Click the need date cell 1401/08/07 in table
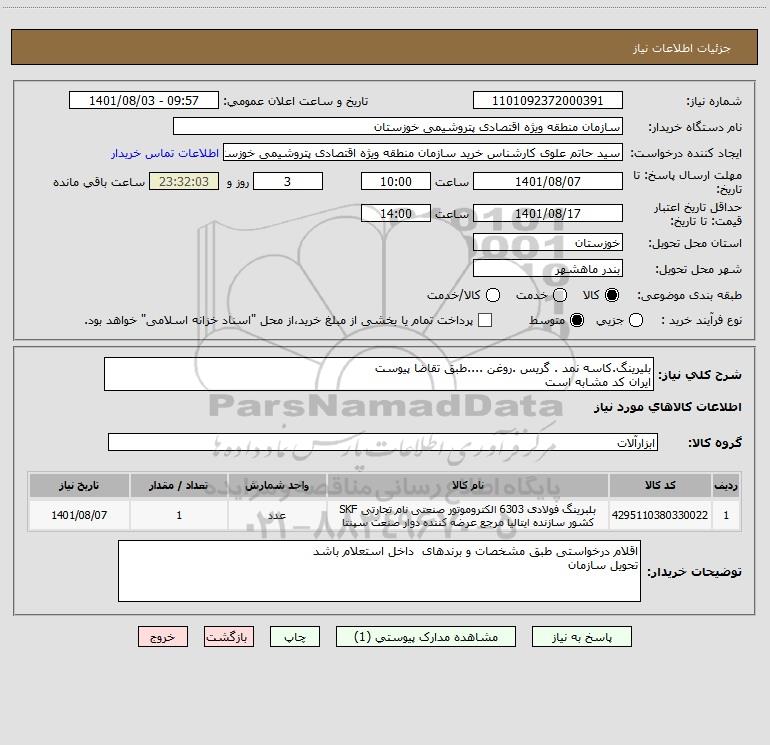Image resolution: width=770 pixels, height=745 pixels. point(79,515)
